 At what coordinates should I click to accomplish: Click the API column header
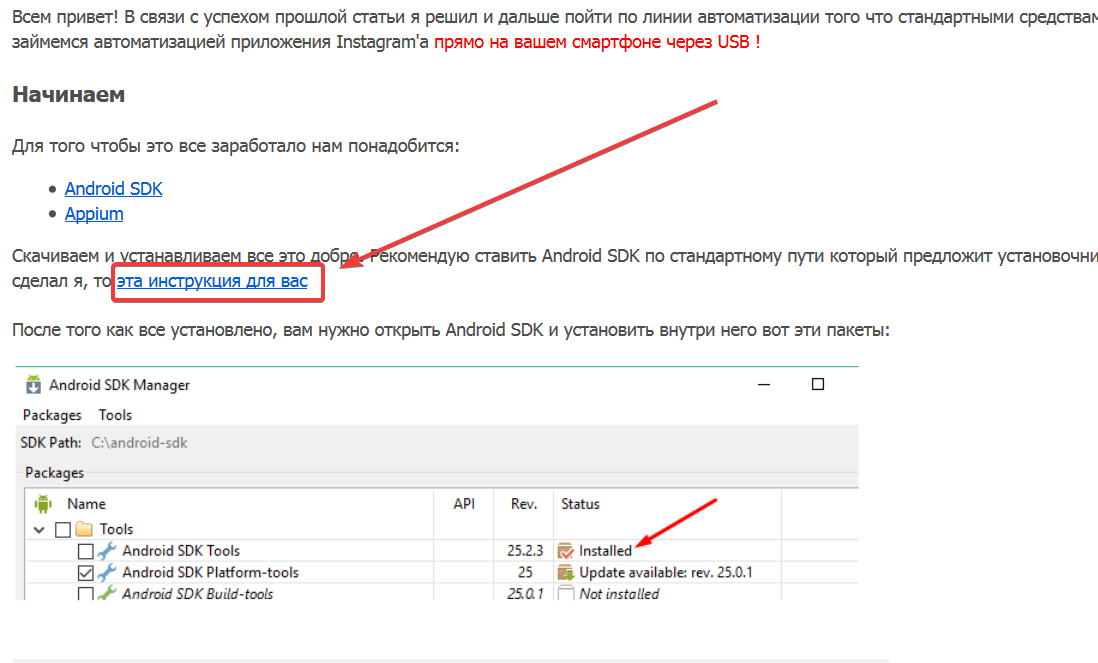[x=464, y=504]
